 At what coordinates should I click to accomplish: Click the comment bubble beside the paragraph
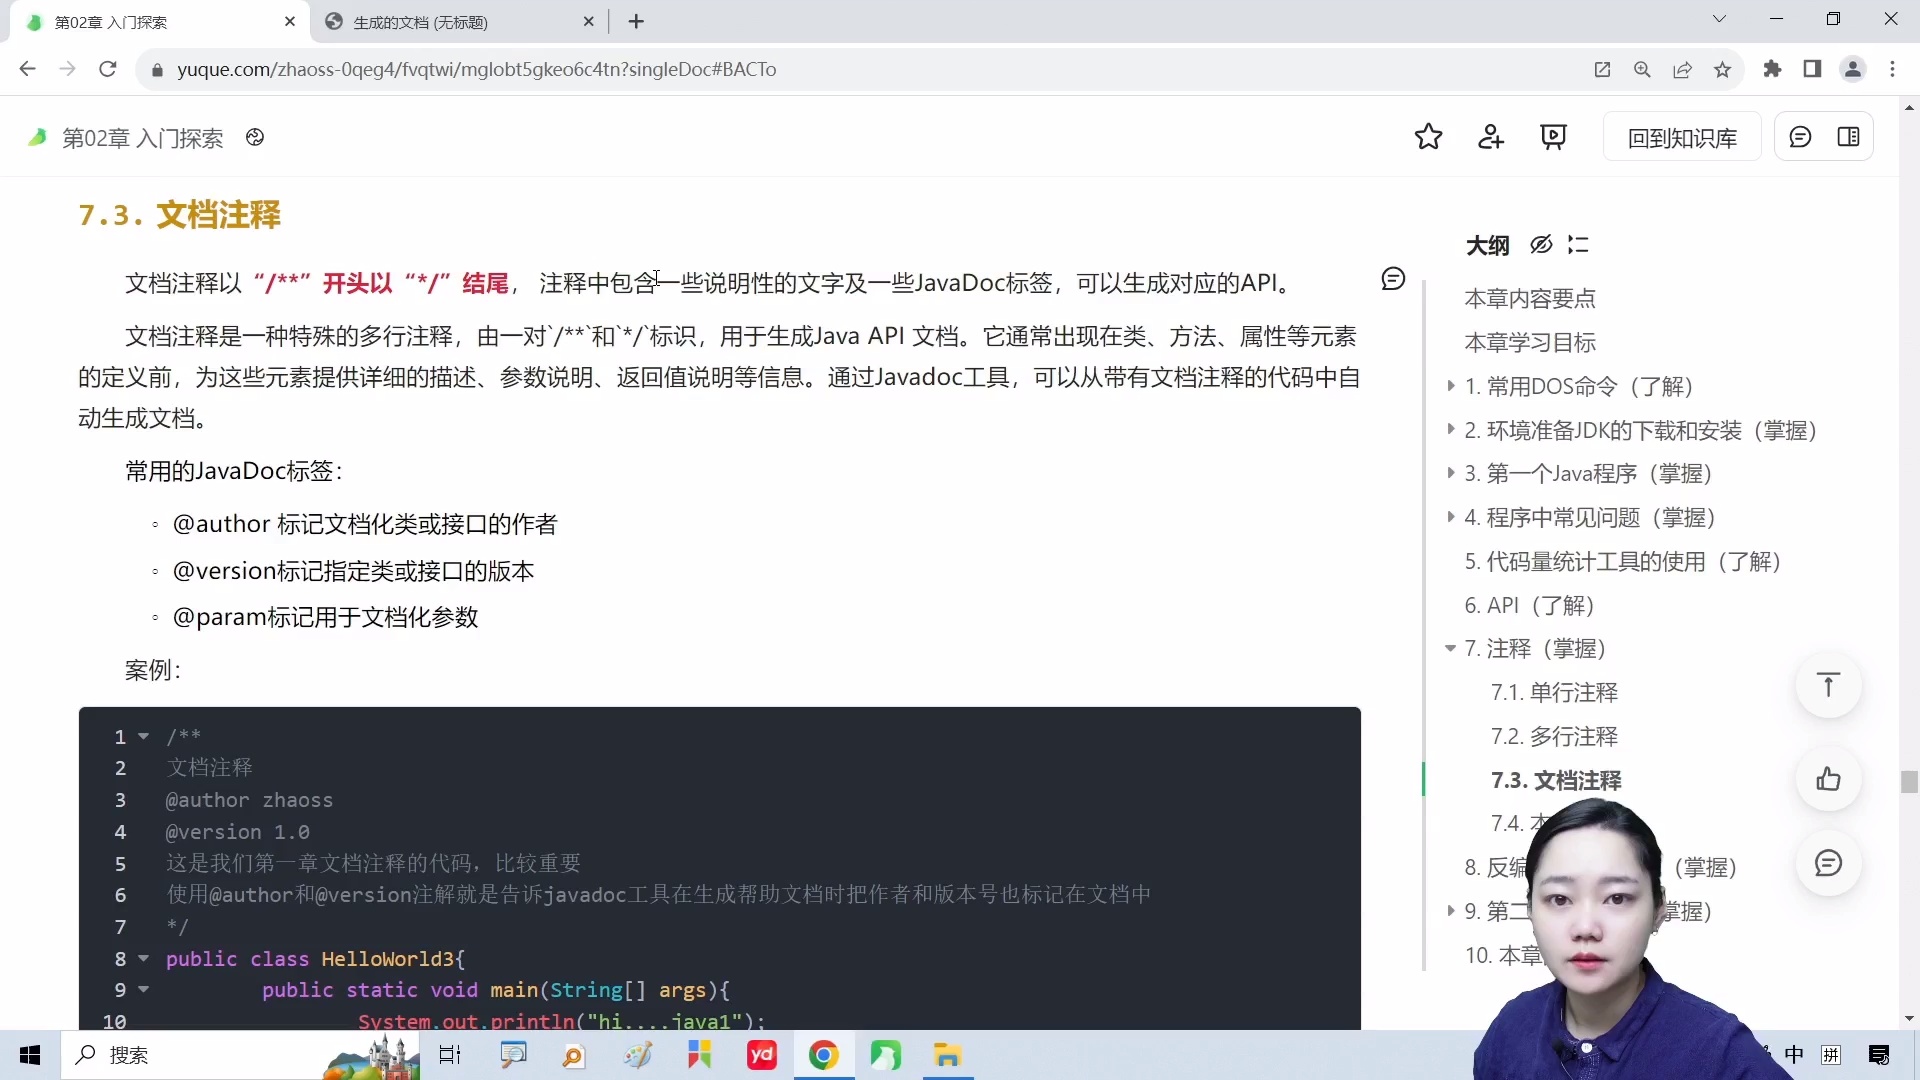pos(1394,278)
